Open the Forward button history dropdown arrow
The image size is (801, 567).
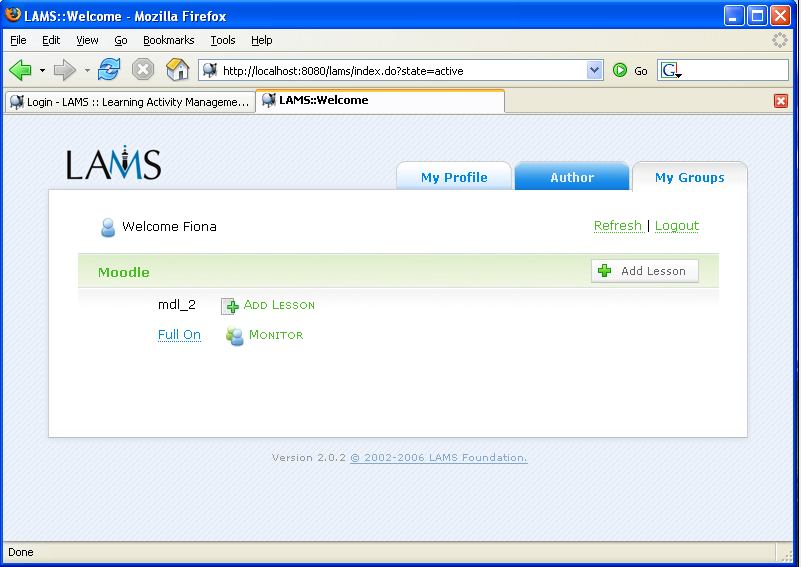coord(87,71)
